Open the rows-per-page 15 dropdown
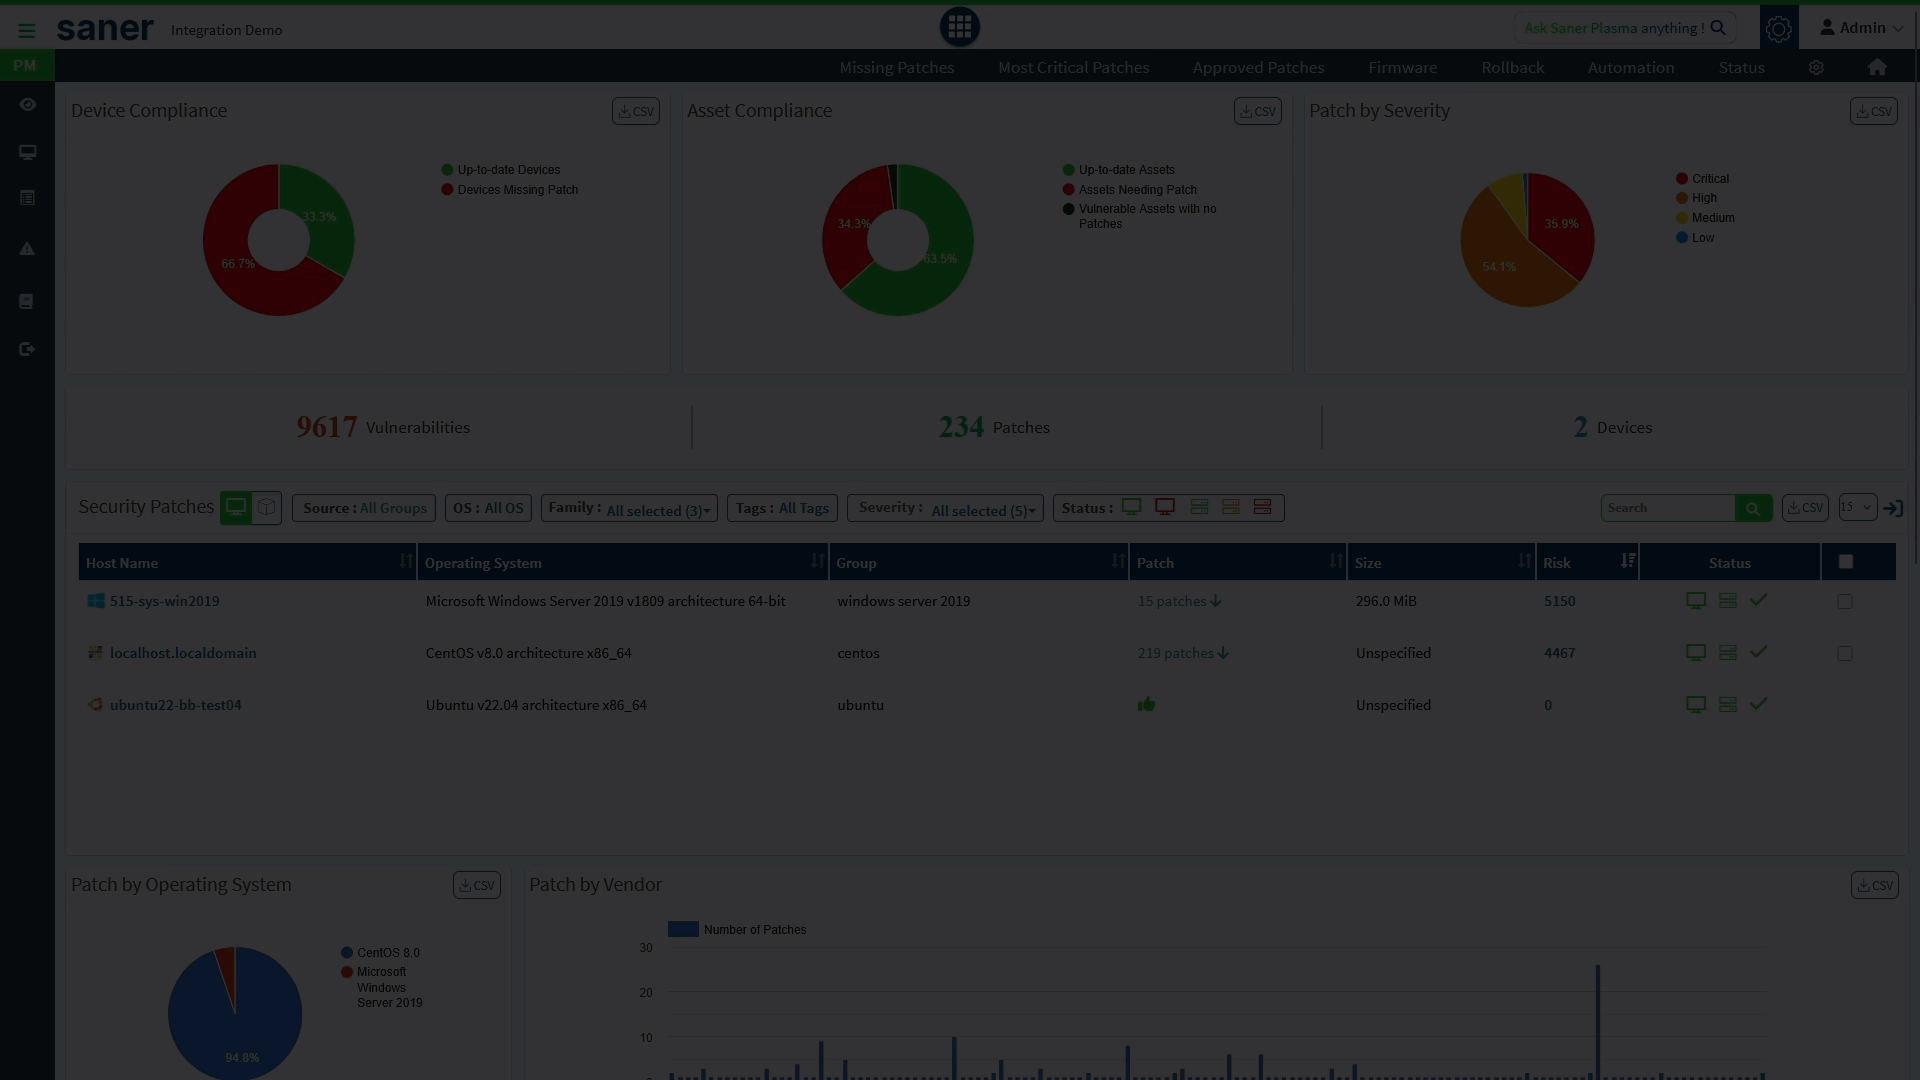Image resolution: width=1920 pixels, height=1080 pixels. tap(1857, 507)
